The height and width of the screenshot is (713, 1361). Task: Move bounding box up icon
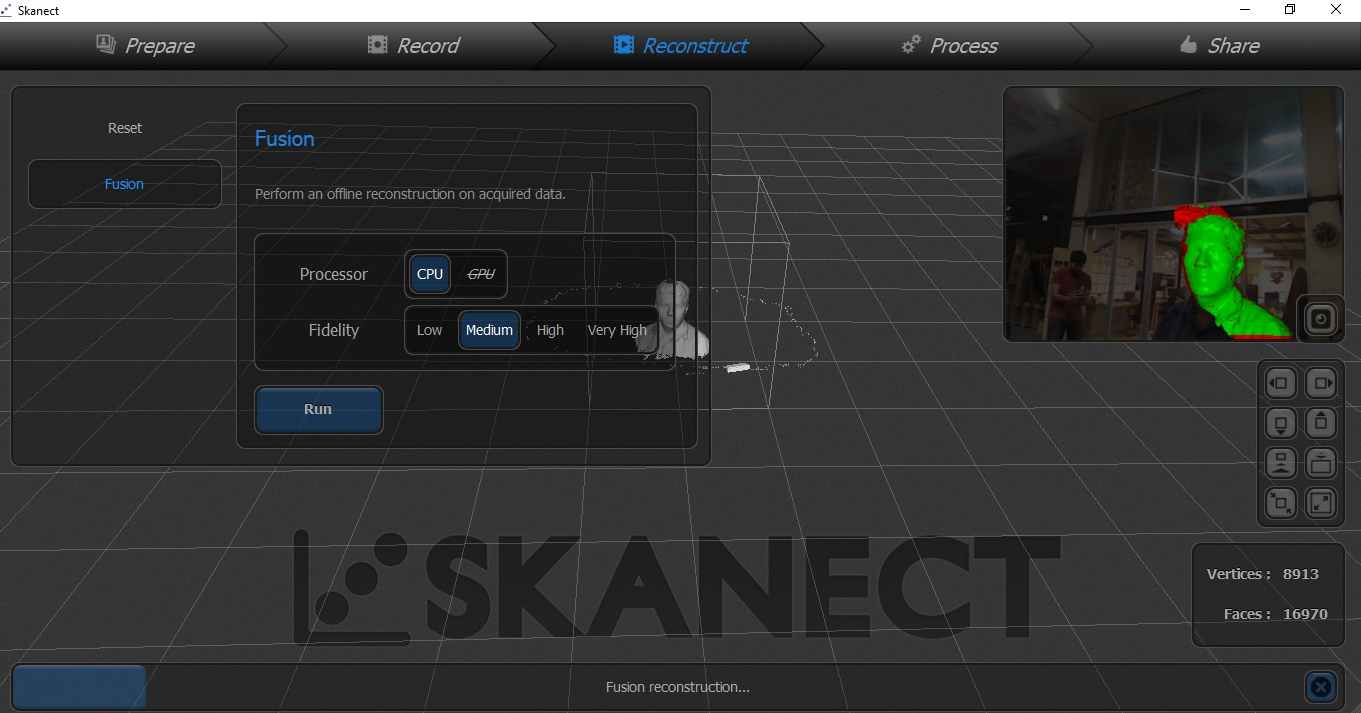tap(1321, 423)
